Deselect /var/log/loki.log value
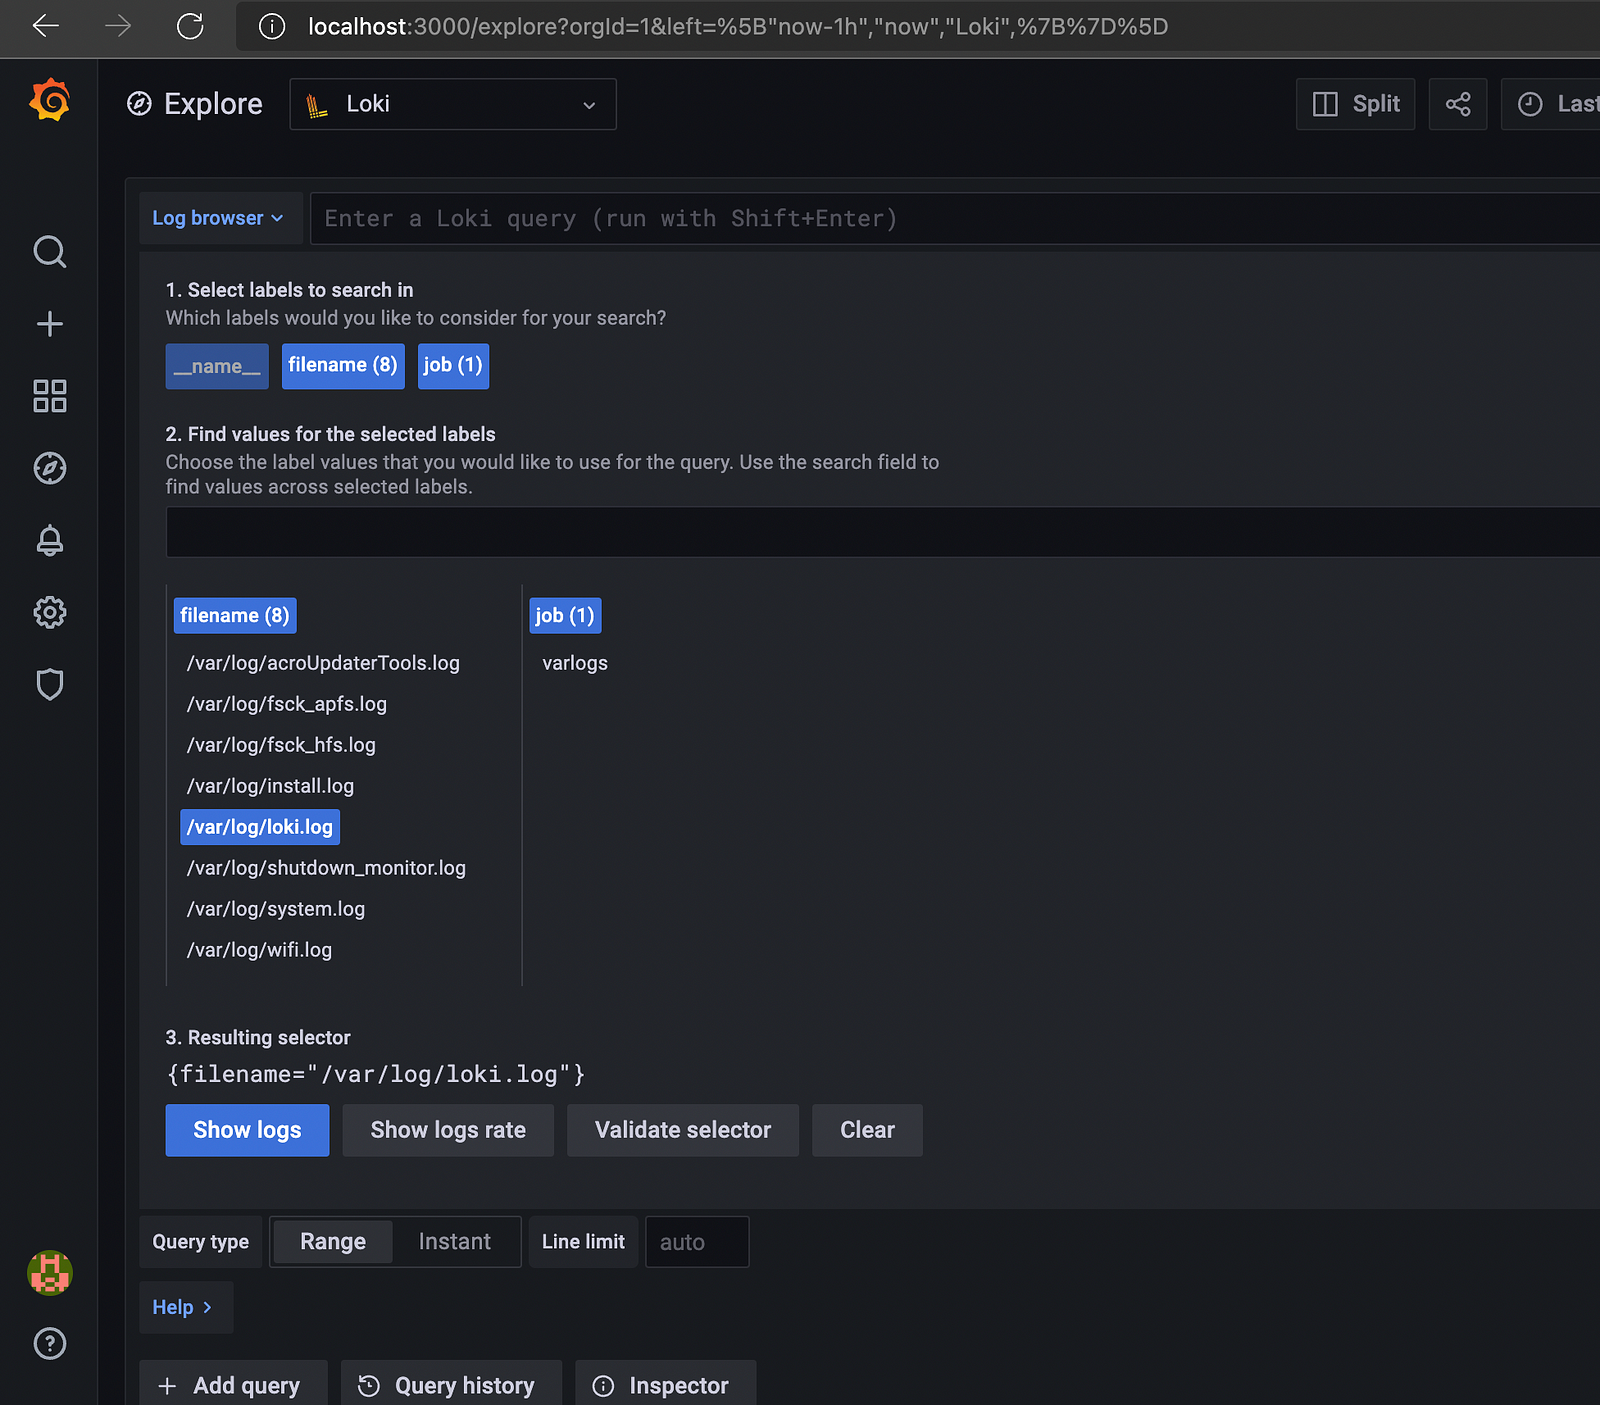Screen dimensions: 1600x1405 260,827
